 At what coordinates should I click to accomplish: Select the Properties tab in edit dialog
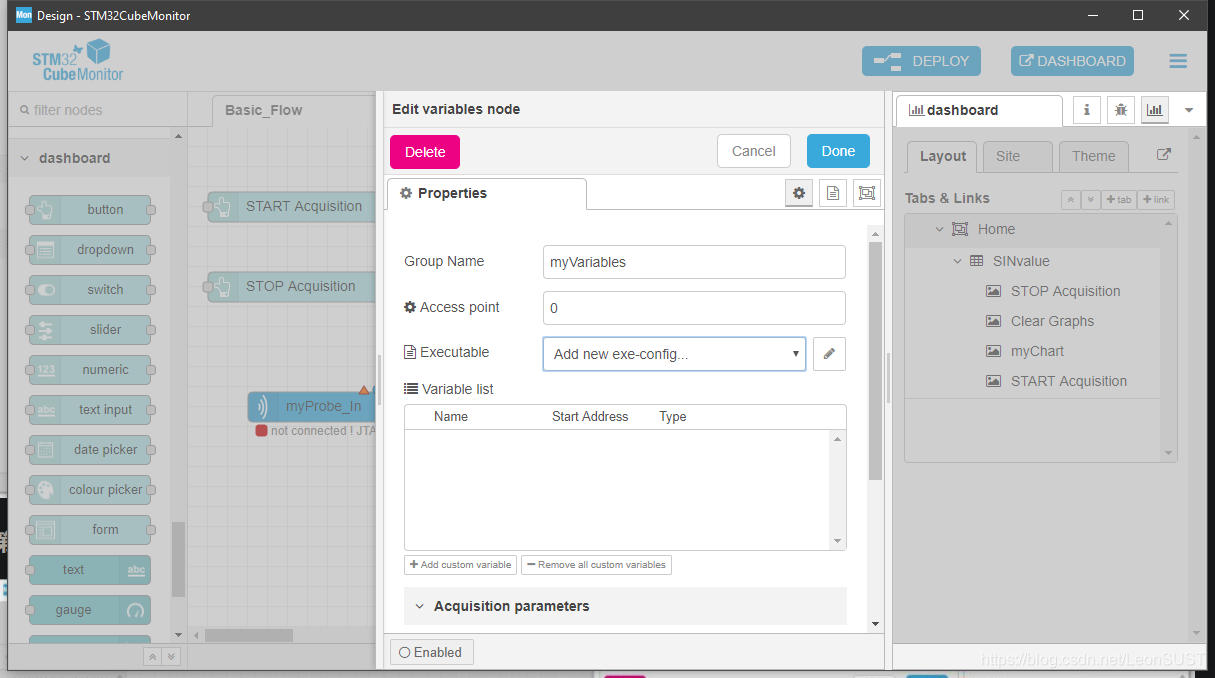point(486,193)
